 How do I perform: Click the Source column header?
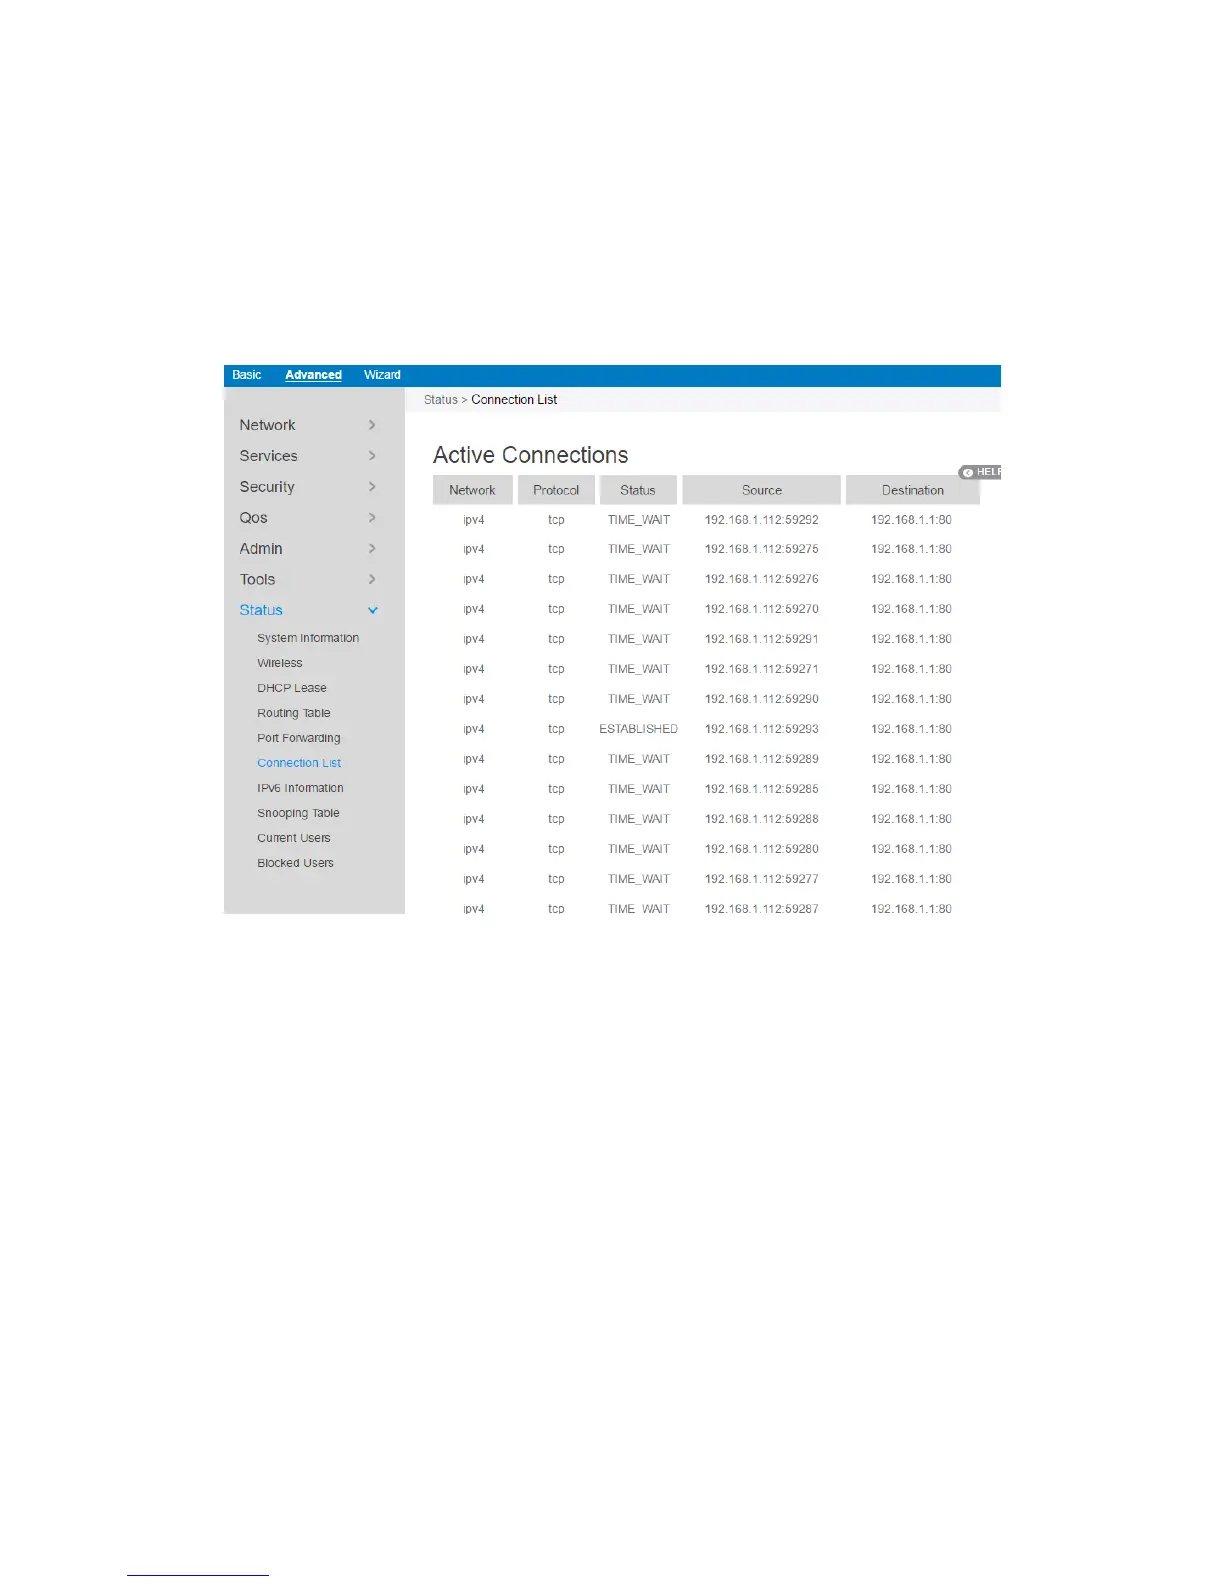coord(762,490)
